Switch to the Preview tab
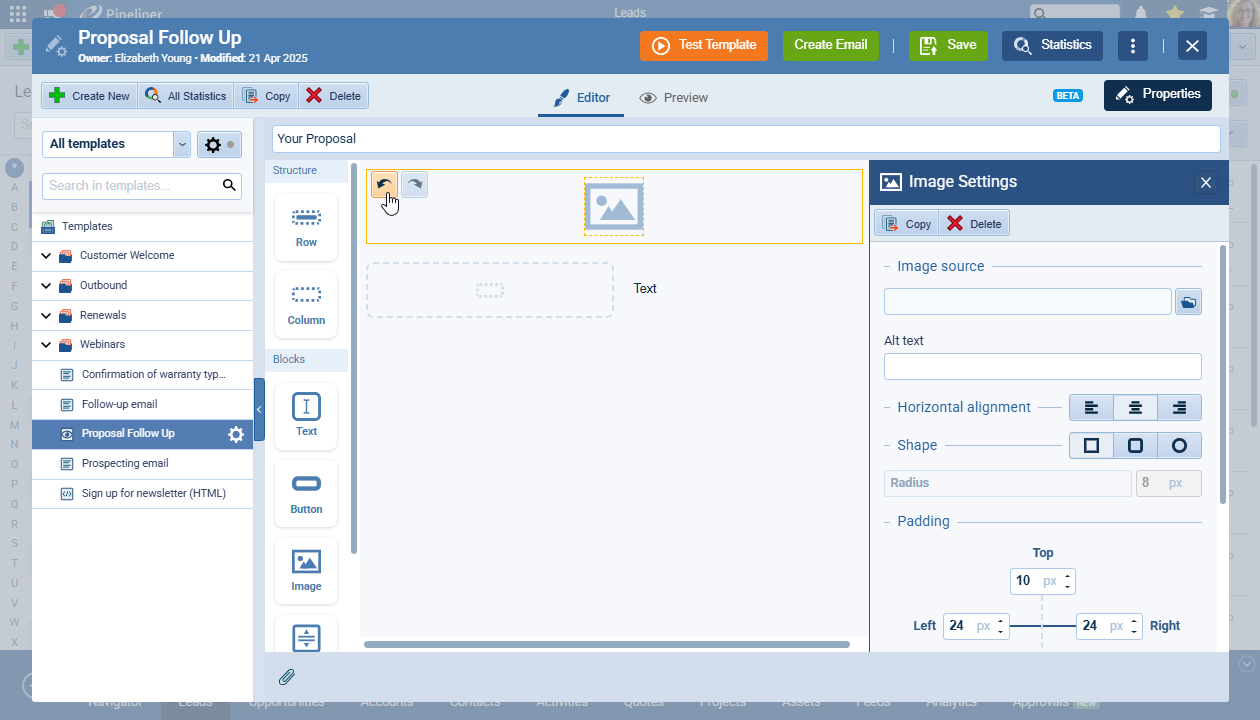This screenshot has width=1260, height=720. tap(673, 98)
